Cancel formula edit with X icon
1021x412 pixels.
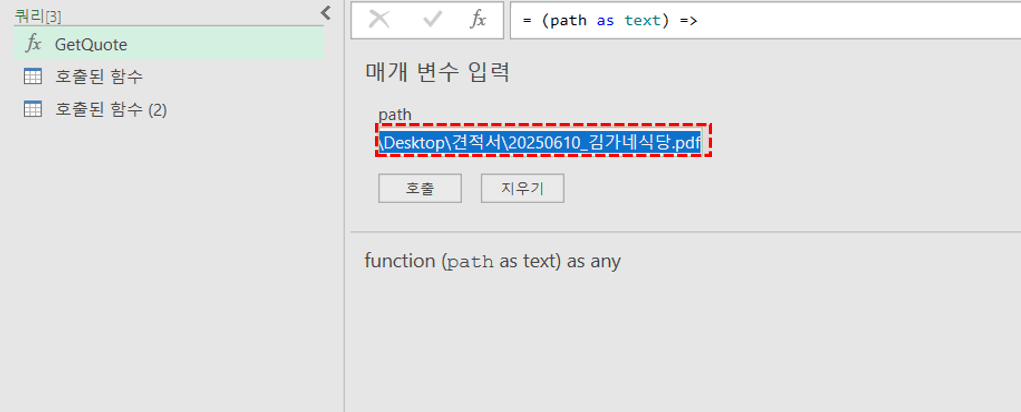pos(379,20)
